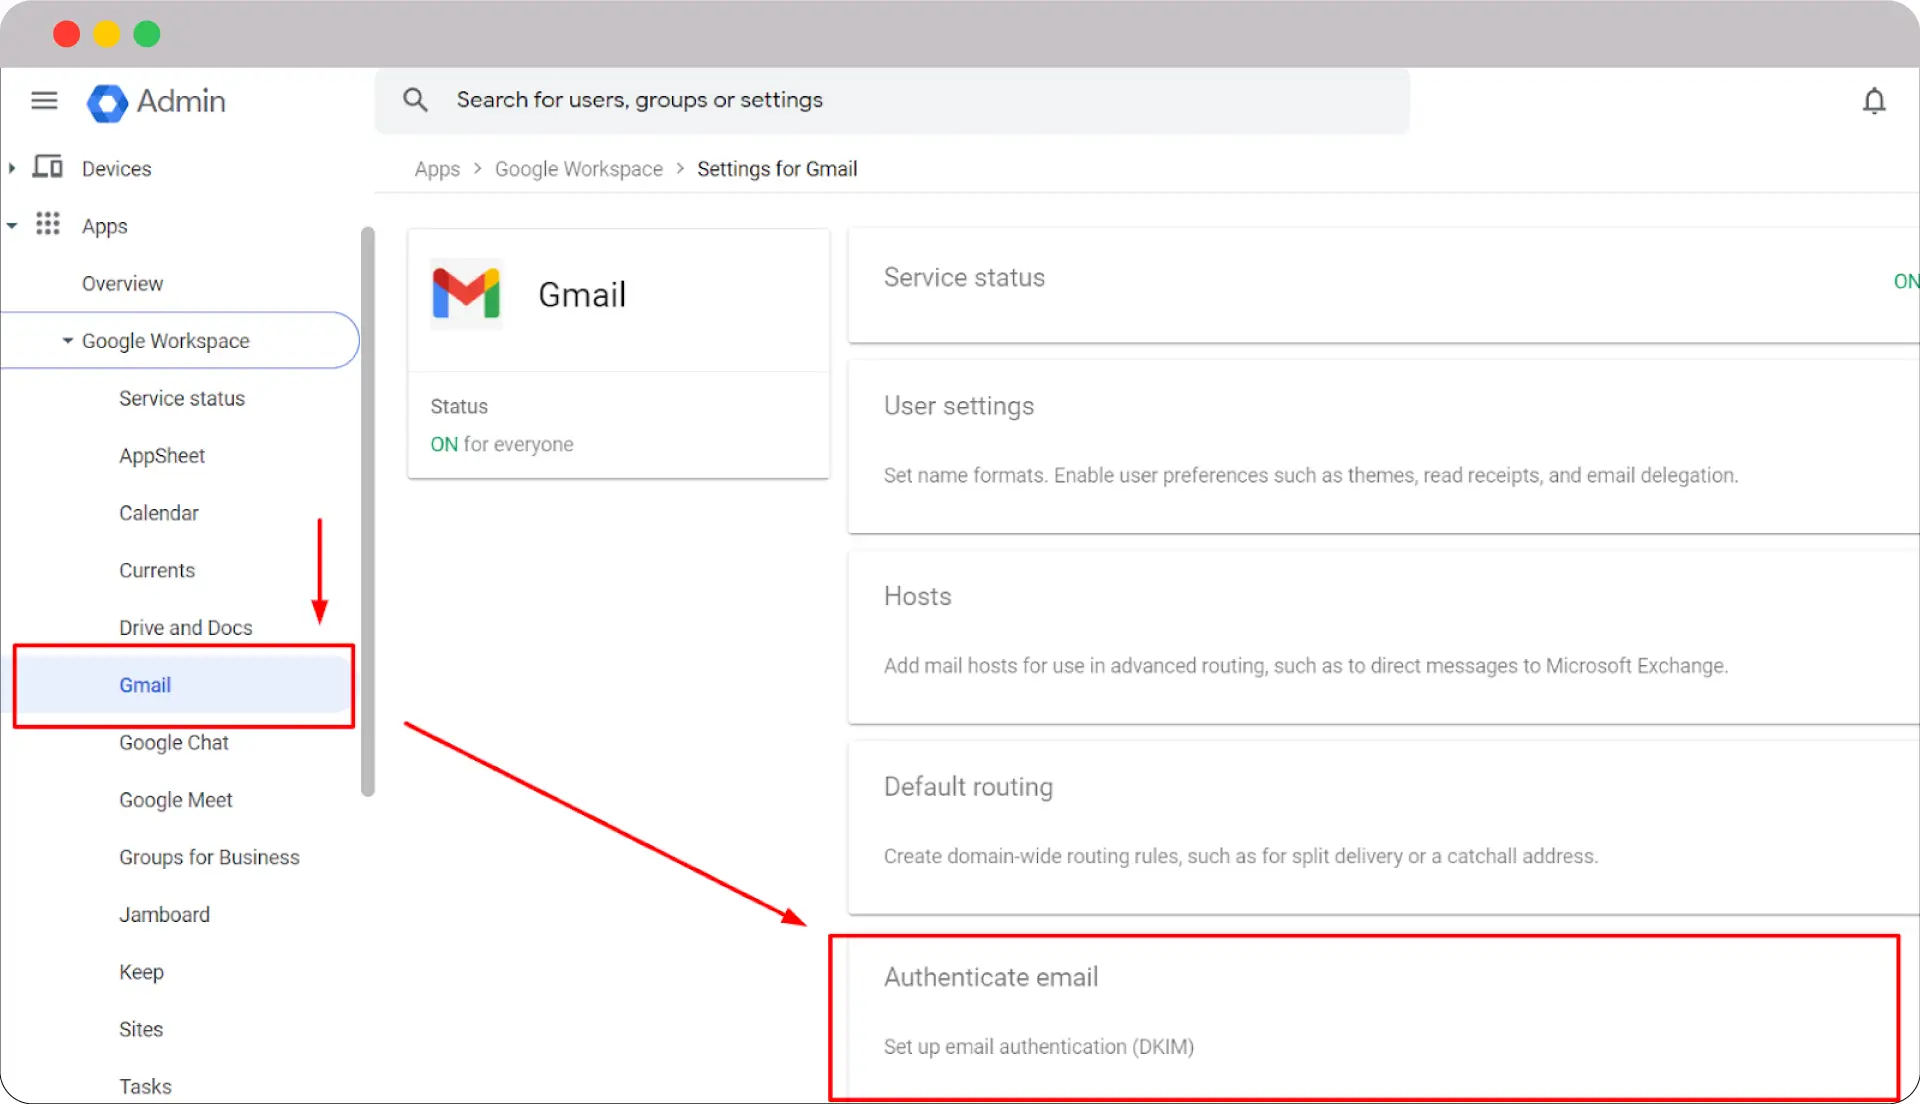Click the Apps grid icon in the sidebar
Viewport: 1920px width, 1104px height.
[48, 225]
